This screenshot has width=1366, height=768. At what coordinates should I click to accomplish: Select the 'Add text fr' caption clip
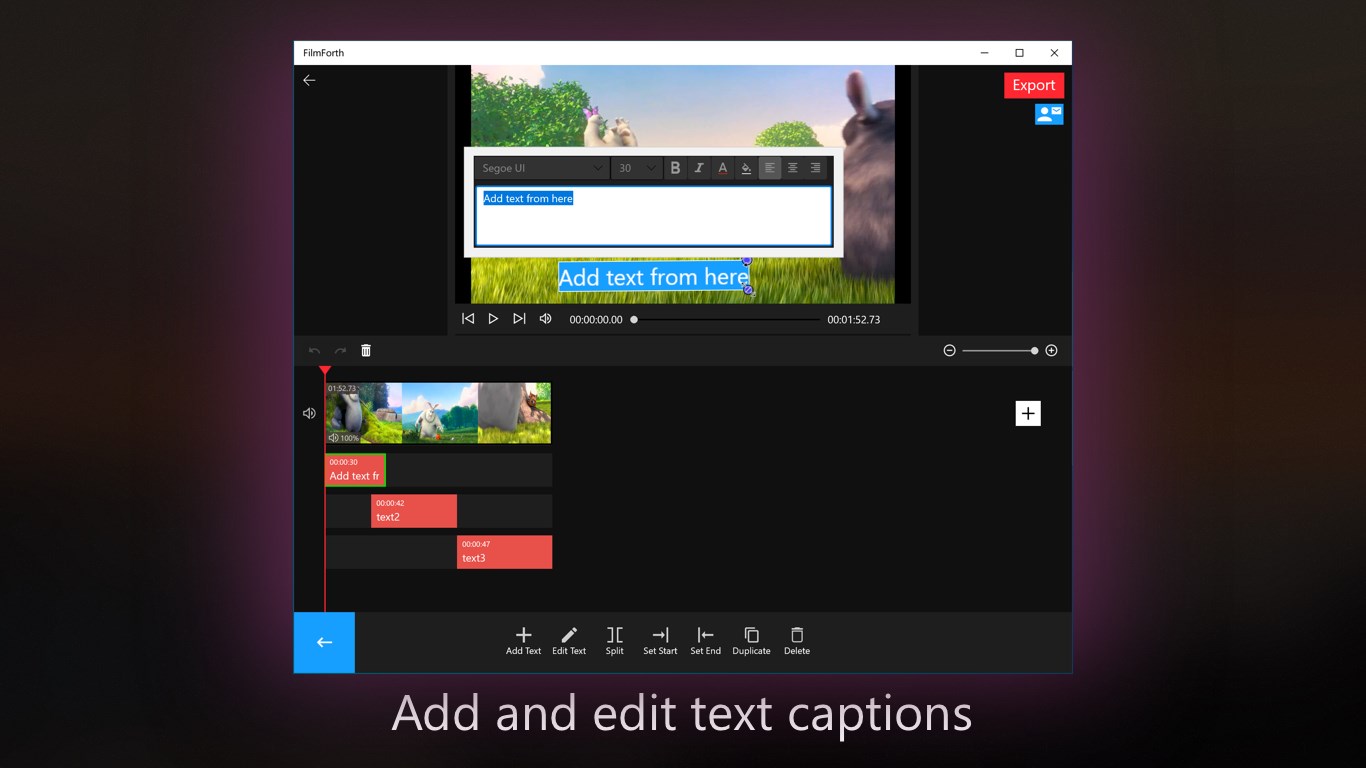355,470
